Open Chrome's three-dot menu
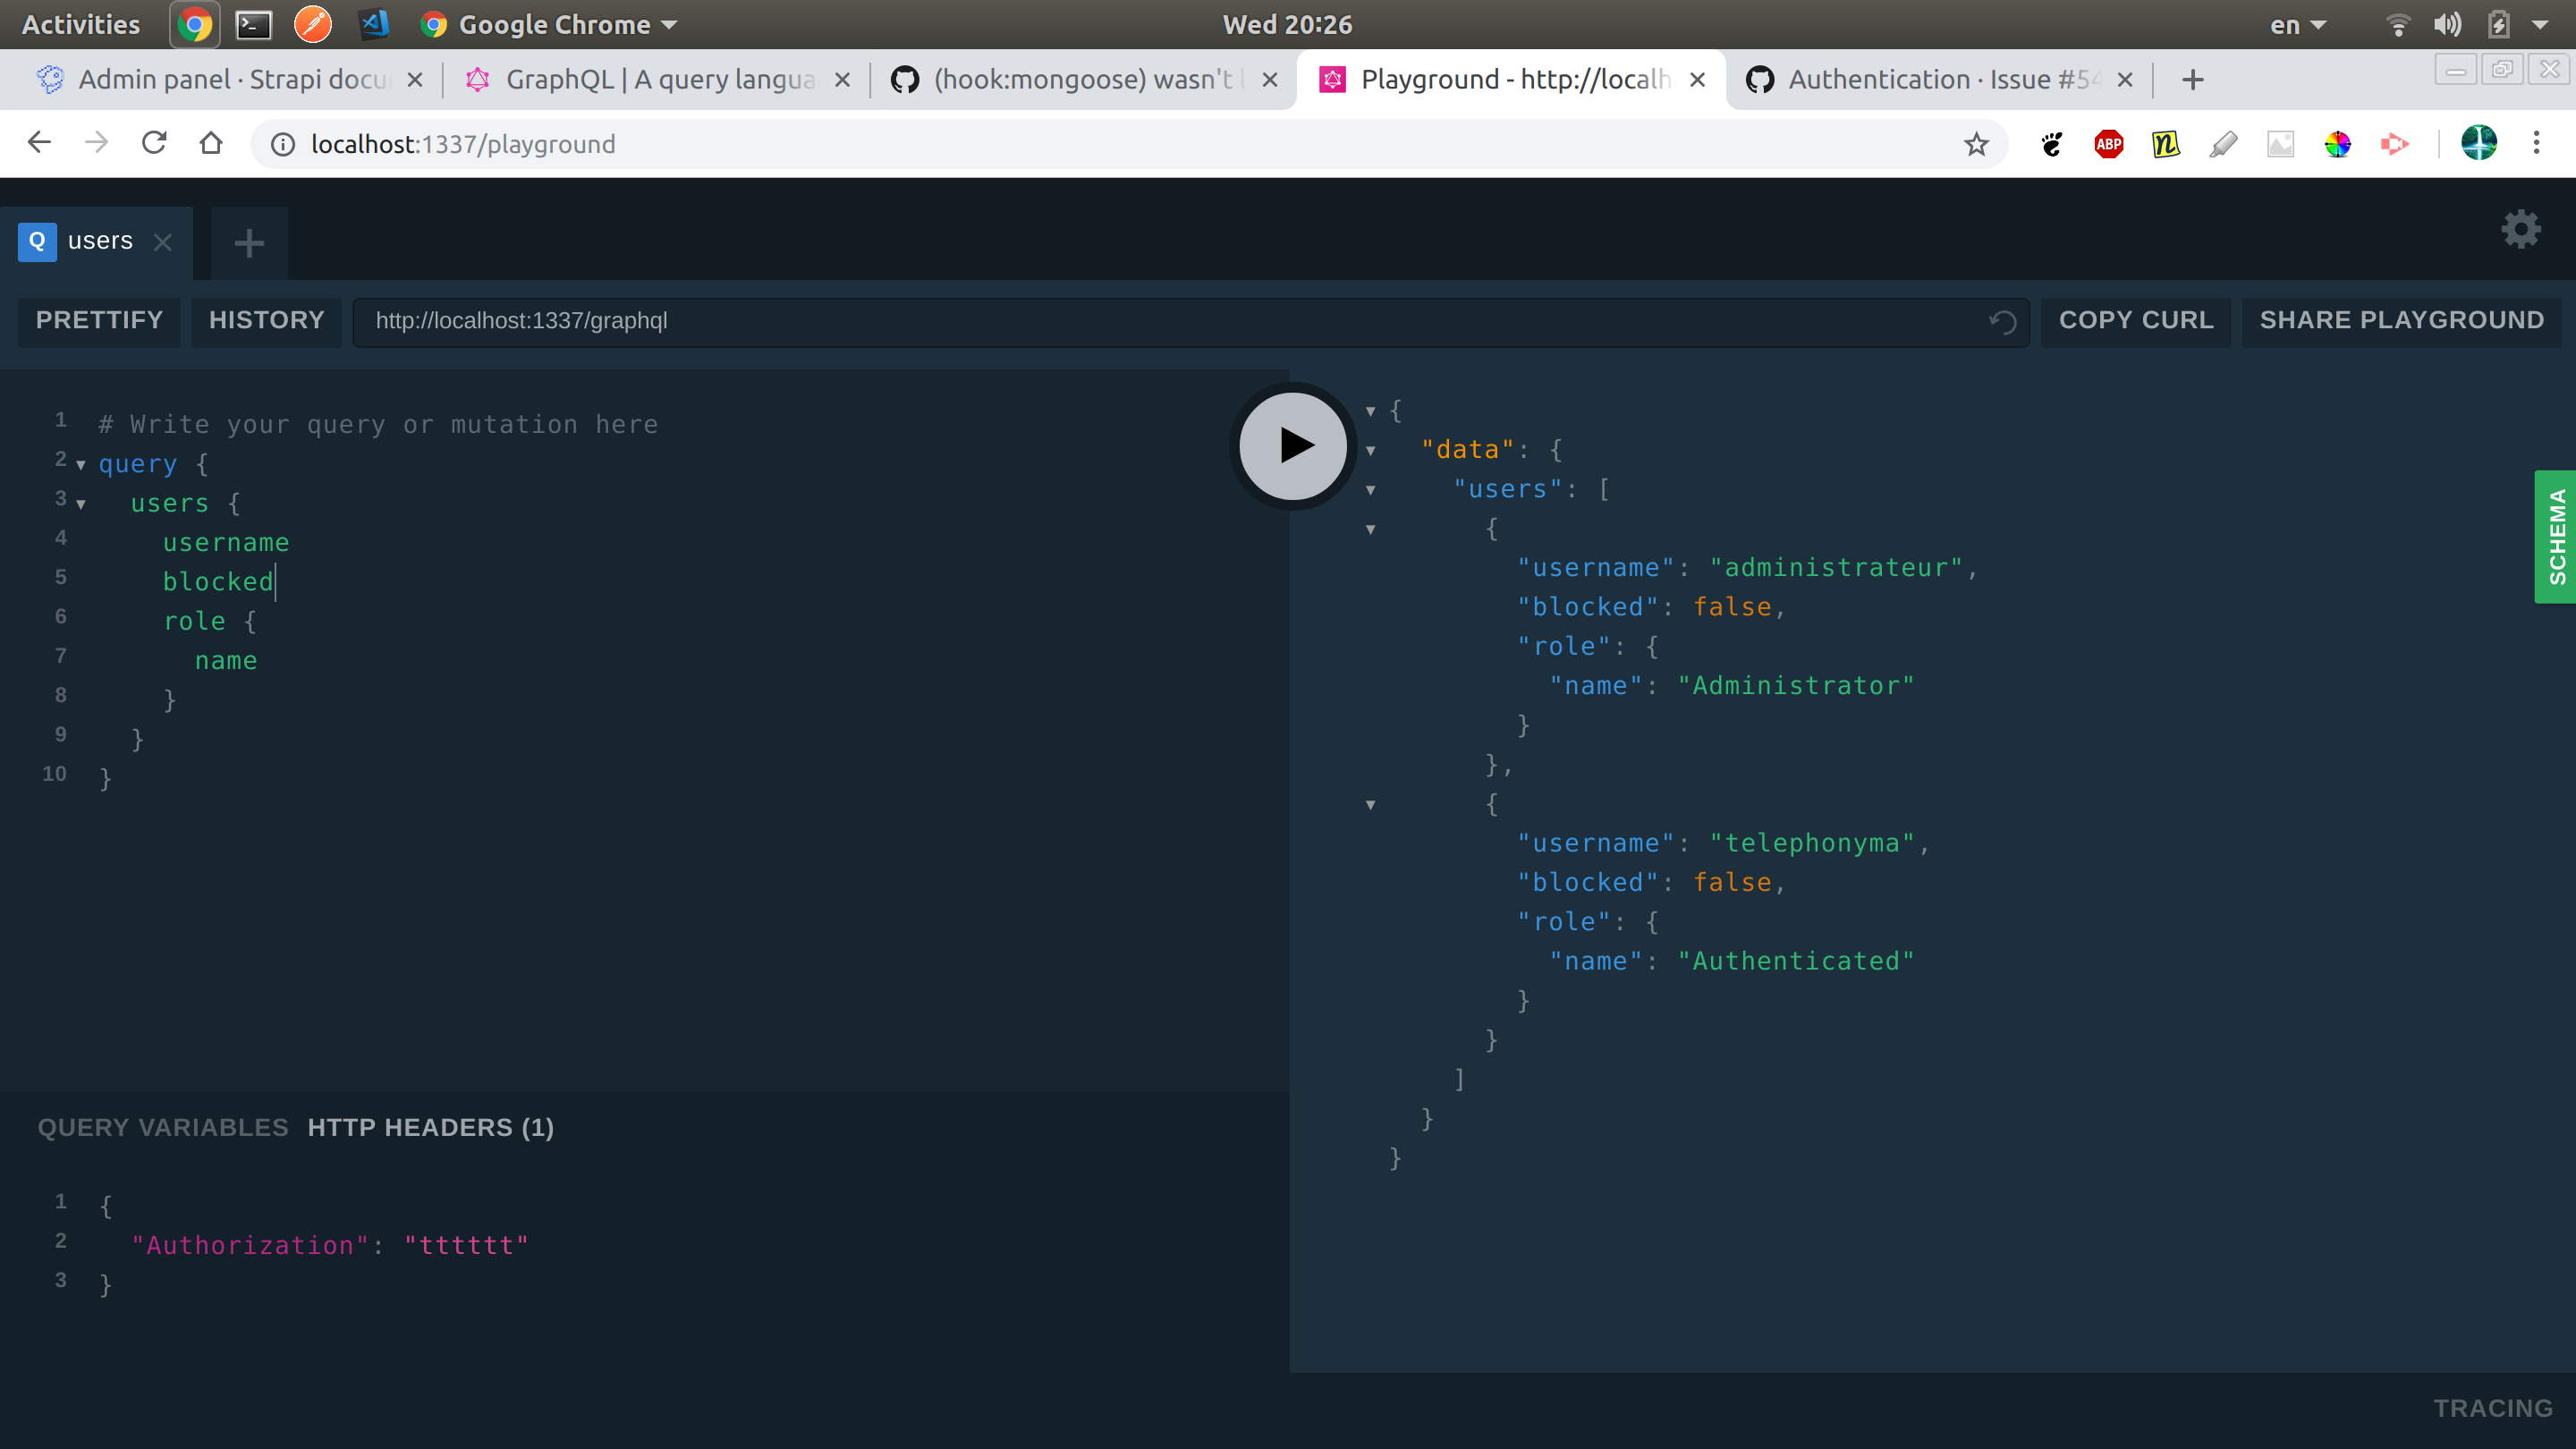The image size is (2576, 1449). pos(2538,143)
